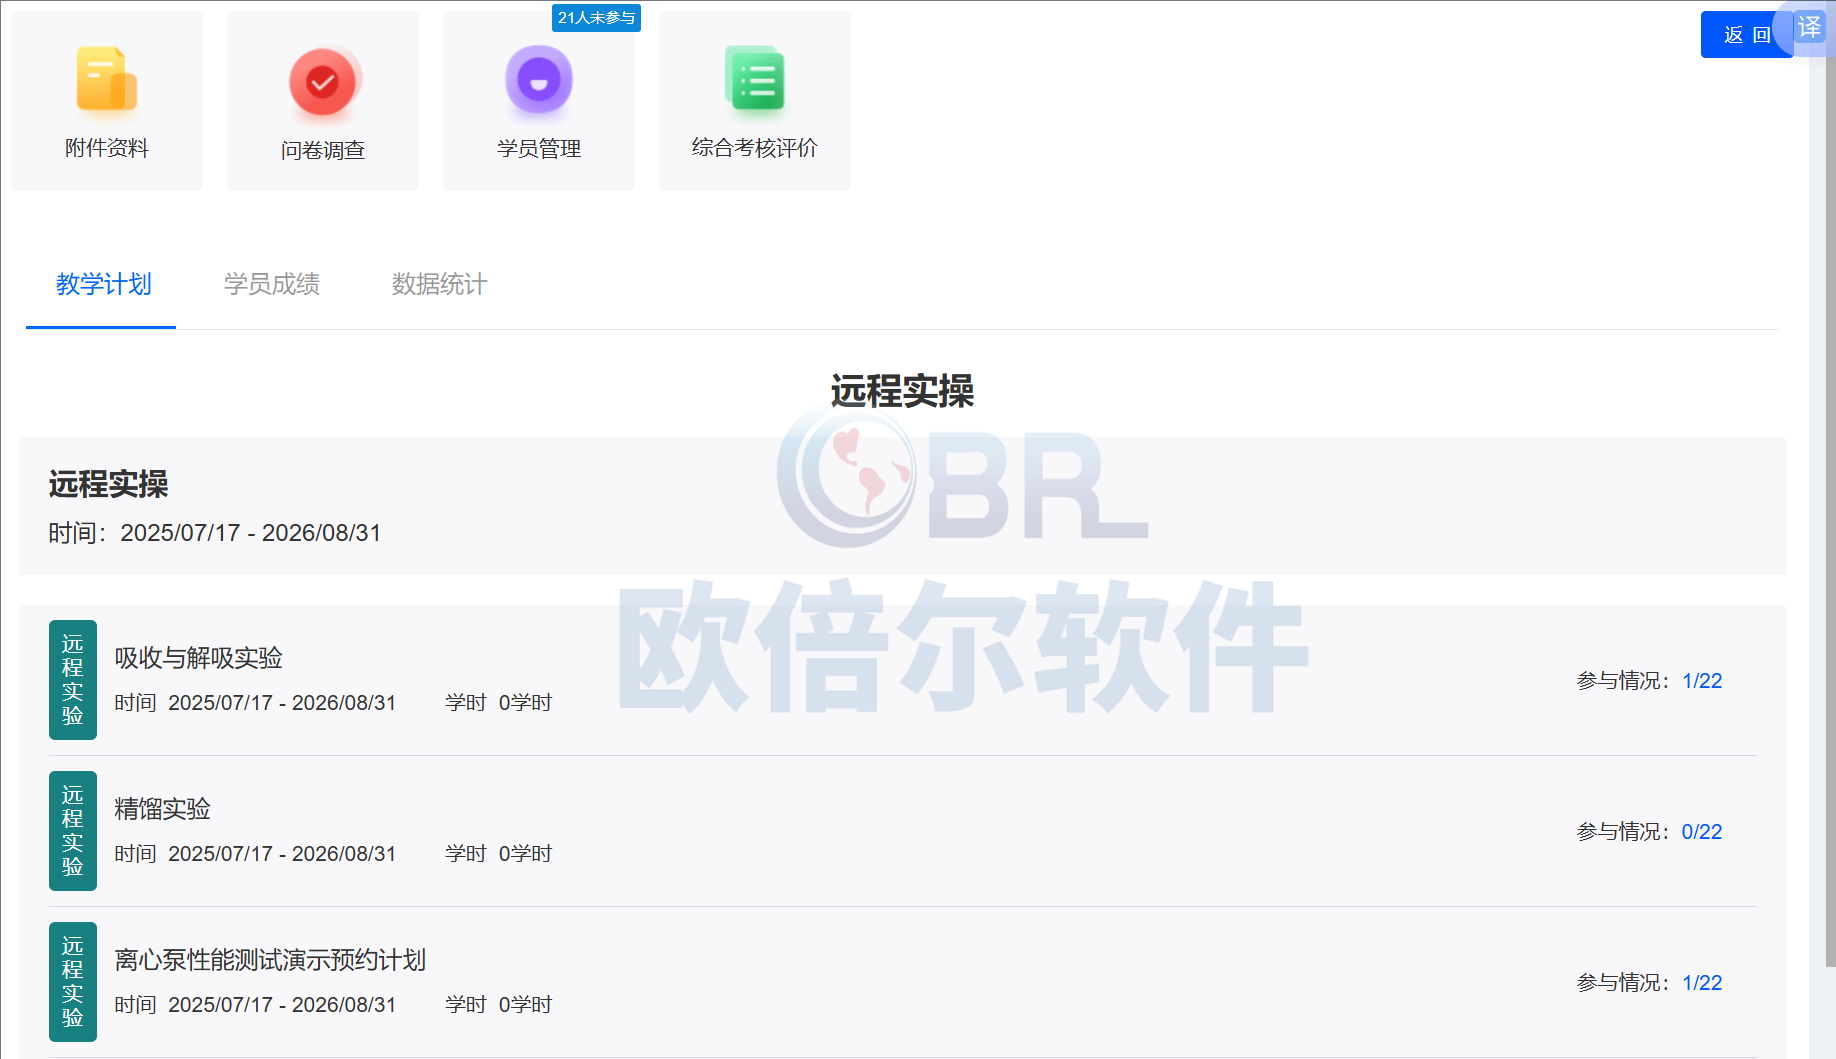Click the 21人未参与 badge
This screenshot has width=1836, height=1059.
click(596, 18)
